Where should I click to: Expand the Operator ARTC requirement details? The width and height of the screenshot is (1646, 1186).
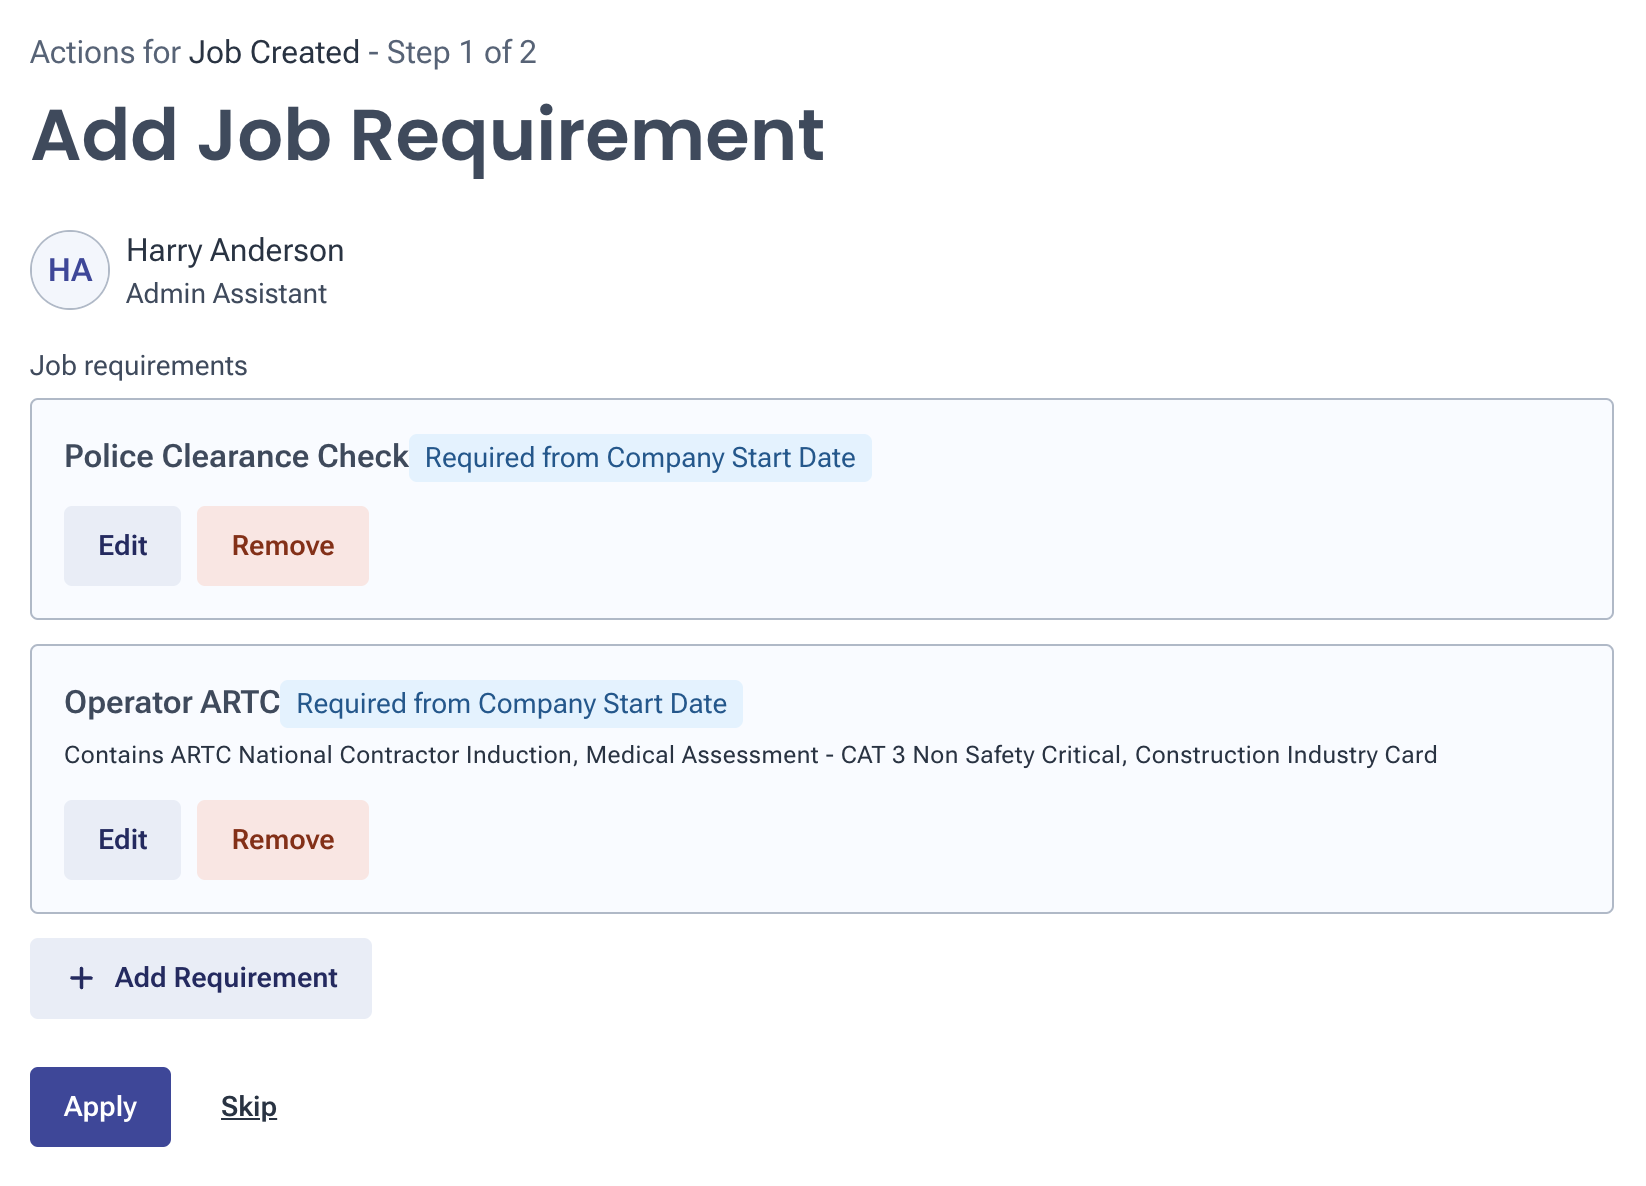(x=750, y=755)
